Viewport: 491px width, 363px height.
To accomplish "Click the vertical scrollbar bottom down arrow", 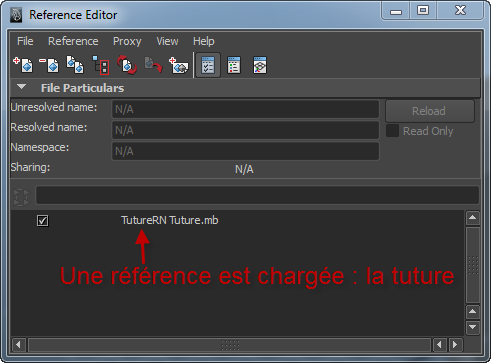I will pyautogui.click(x=473, y=327).
